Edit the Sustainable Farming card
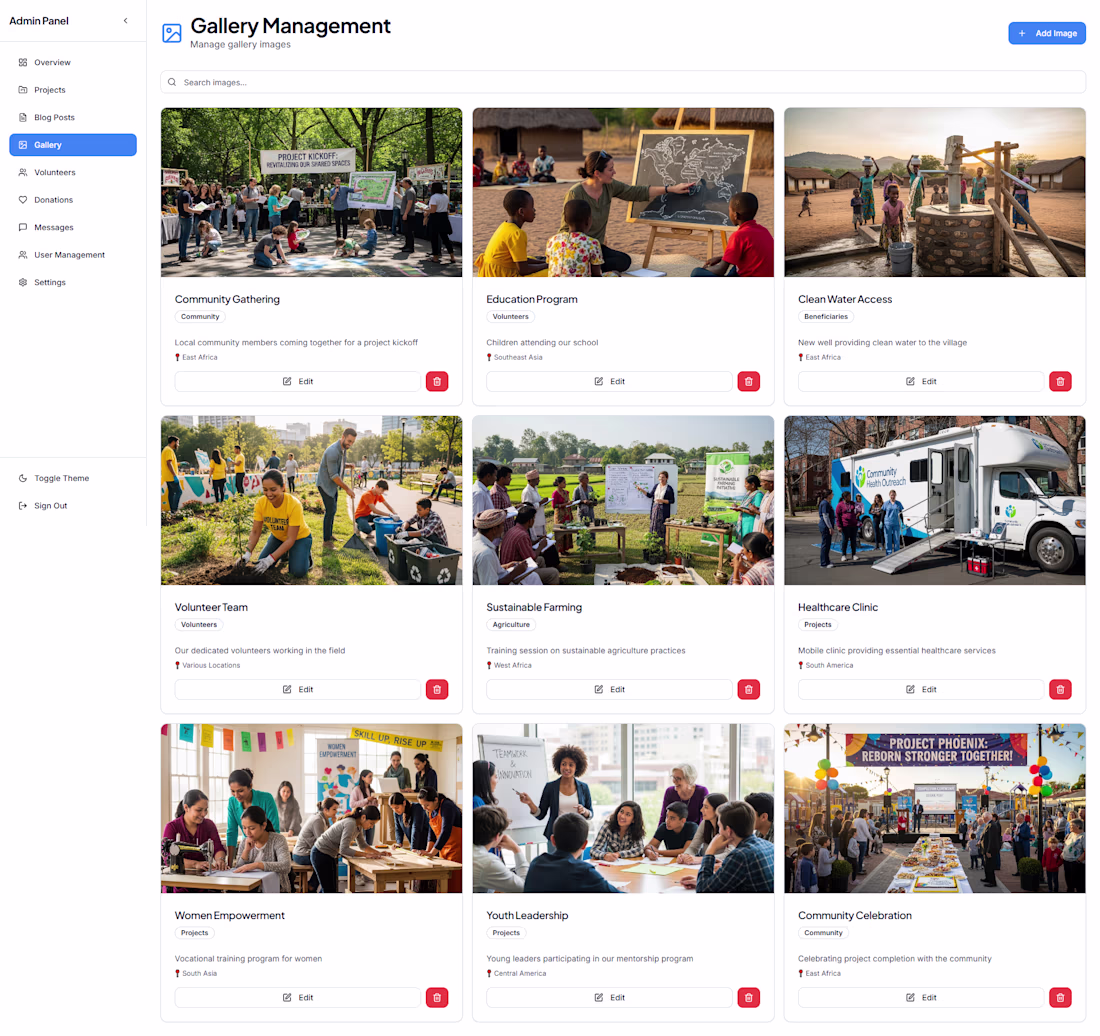The height and width of the screenshot is (1036, 1100). (609, 689)
